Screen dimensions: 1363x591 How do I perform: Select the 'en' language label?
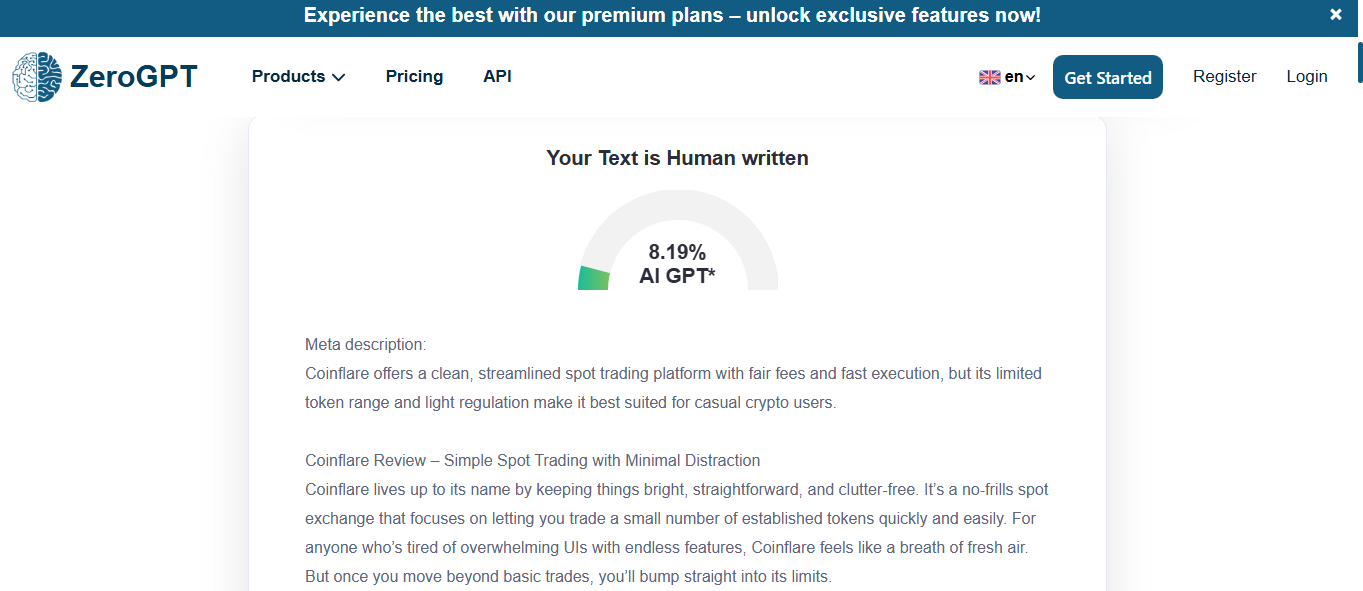click(1013, 77)
